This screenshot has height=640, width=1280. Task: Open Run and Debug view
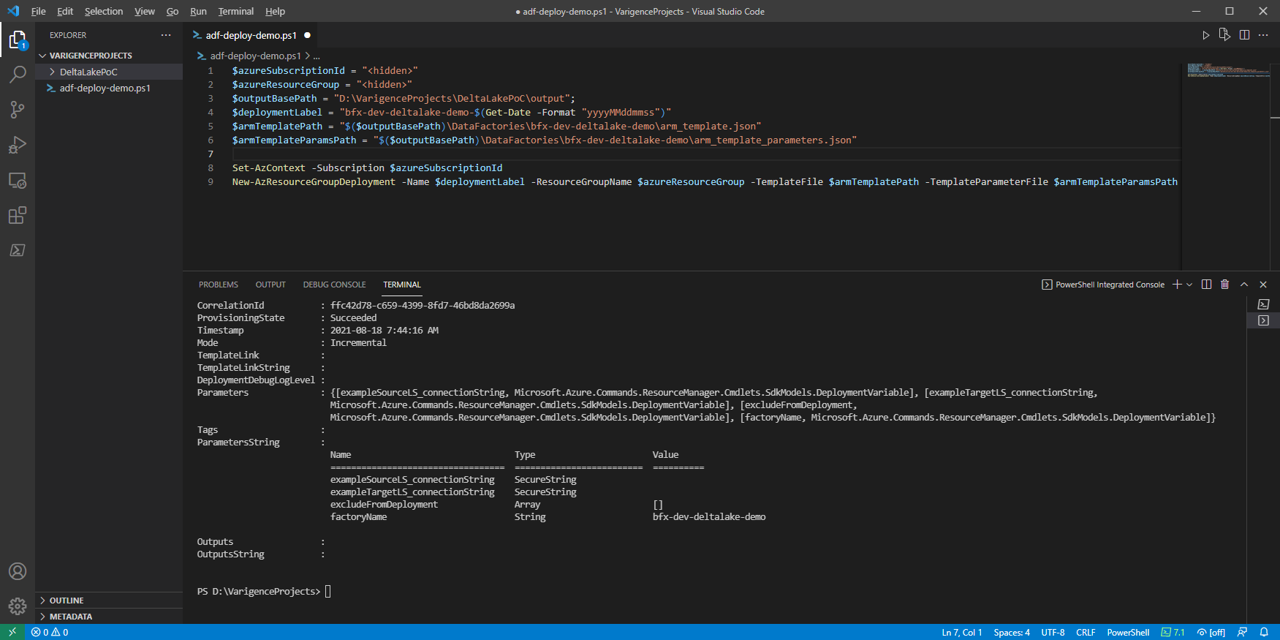coord(17,145)
